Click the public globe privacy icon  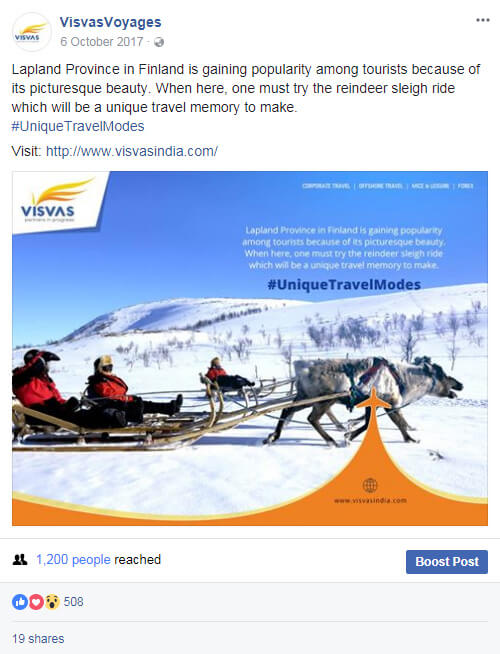159,42
